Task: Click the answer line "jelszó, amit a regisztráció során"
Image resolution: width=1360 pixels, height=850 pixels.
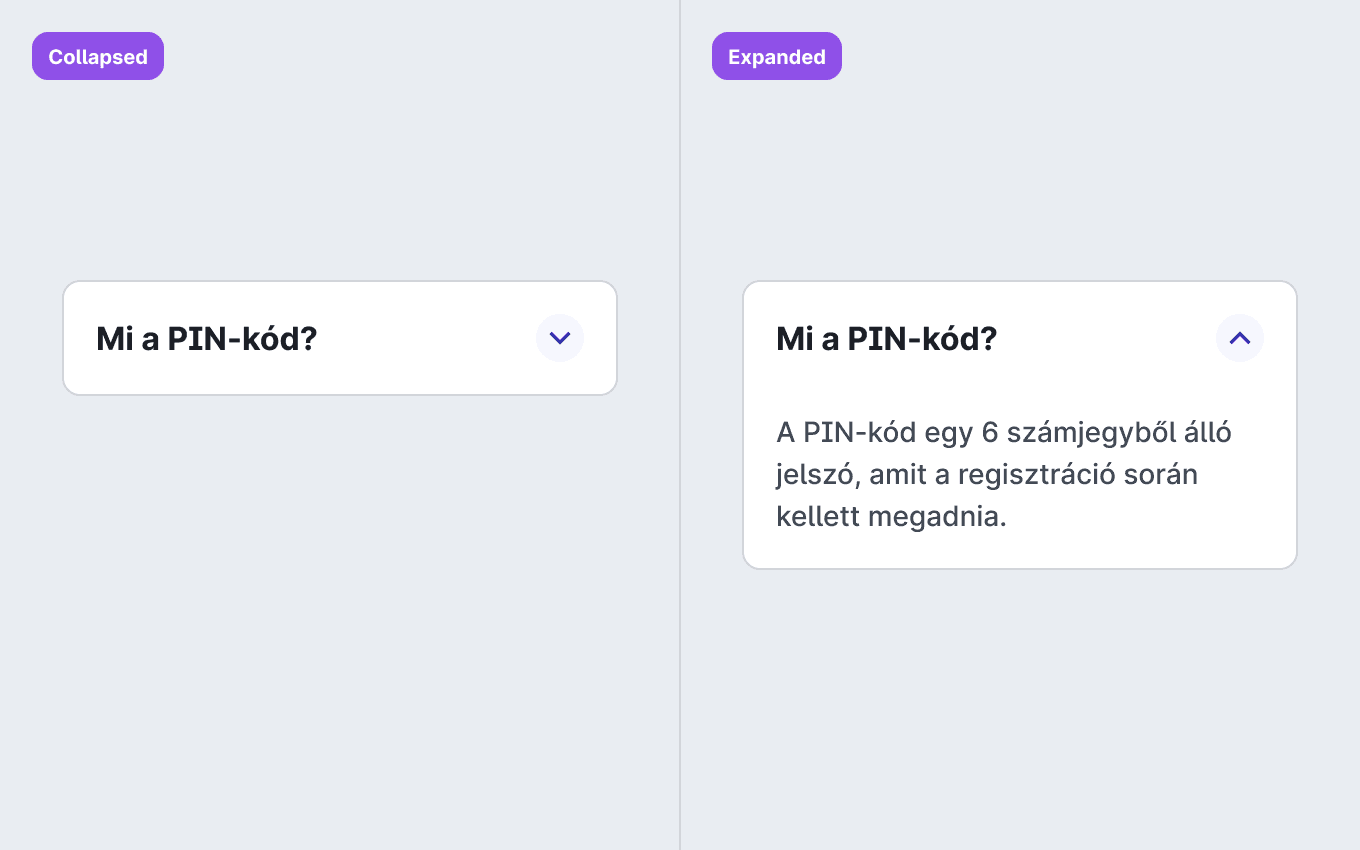Action: (x=987, y=475)
